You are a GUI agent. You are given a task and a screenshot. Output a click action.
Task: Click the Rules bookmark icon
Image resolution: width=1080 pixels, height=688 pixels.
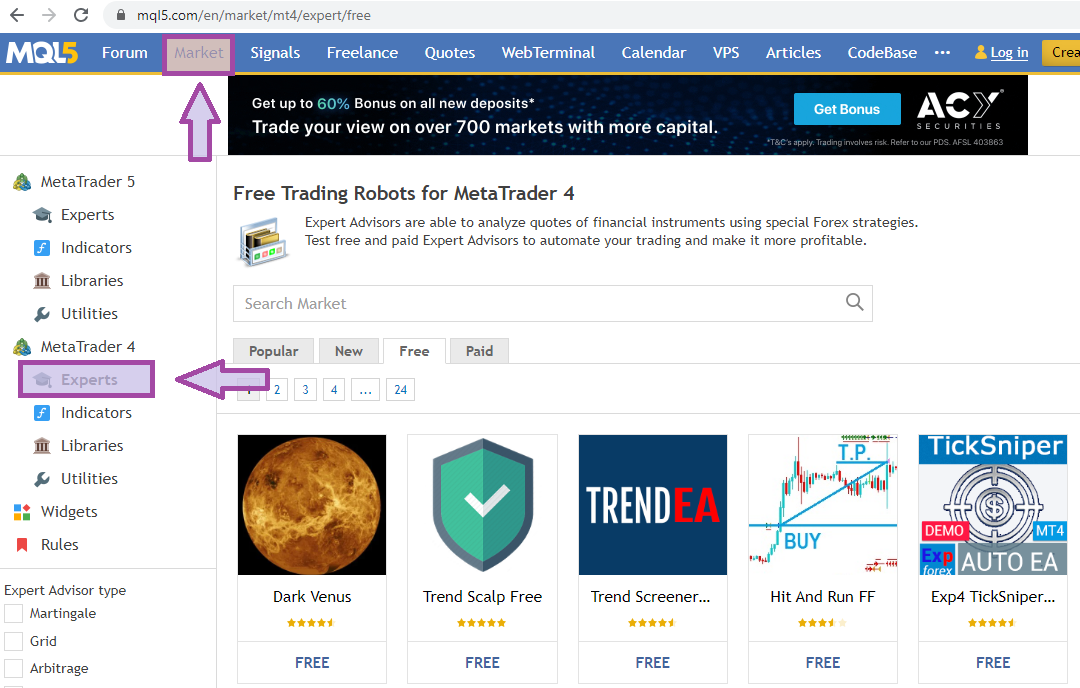click(x=22, y=545)
